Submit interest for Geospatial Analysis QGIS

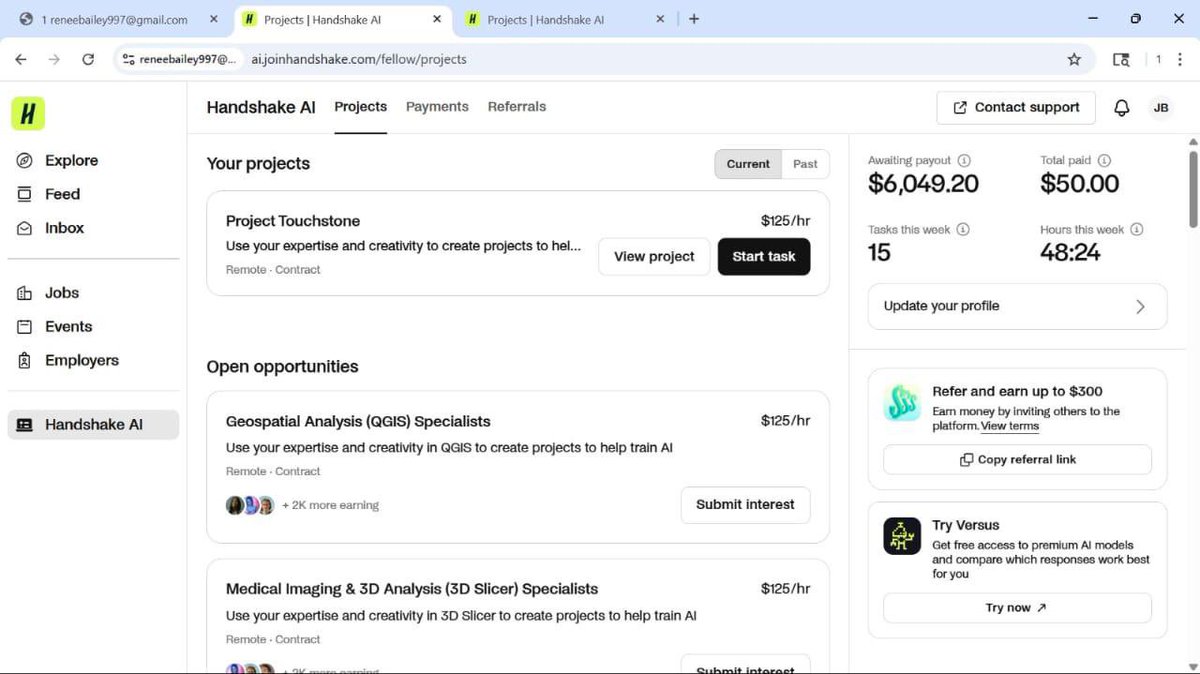point(745,505)
